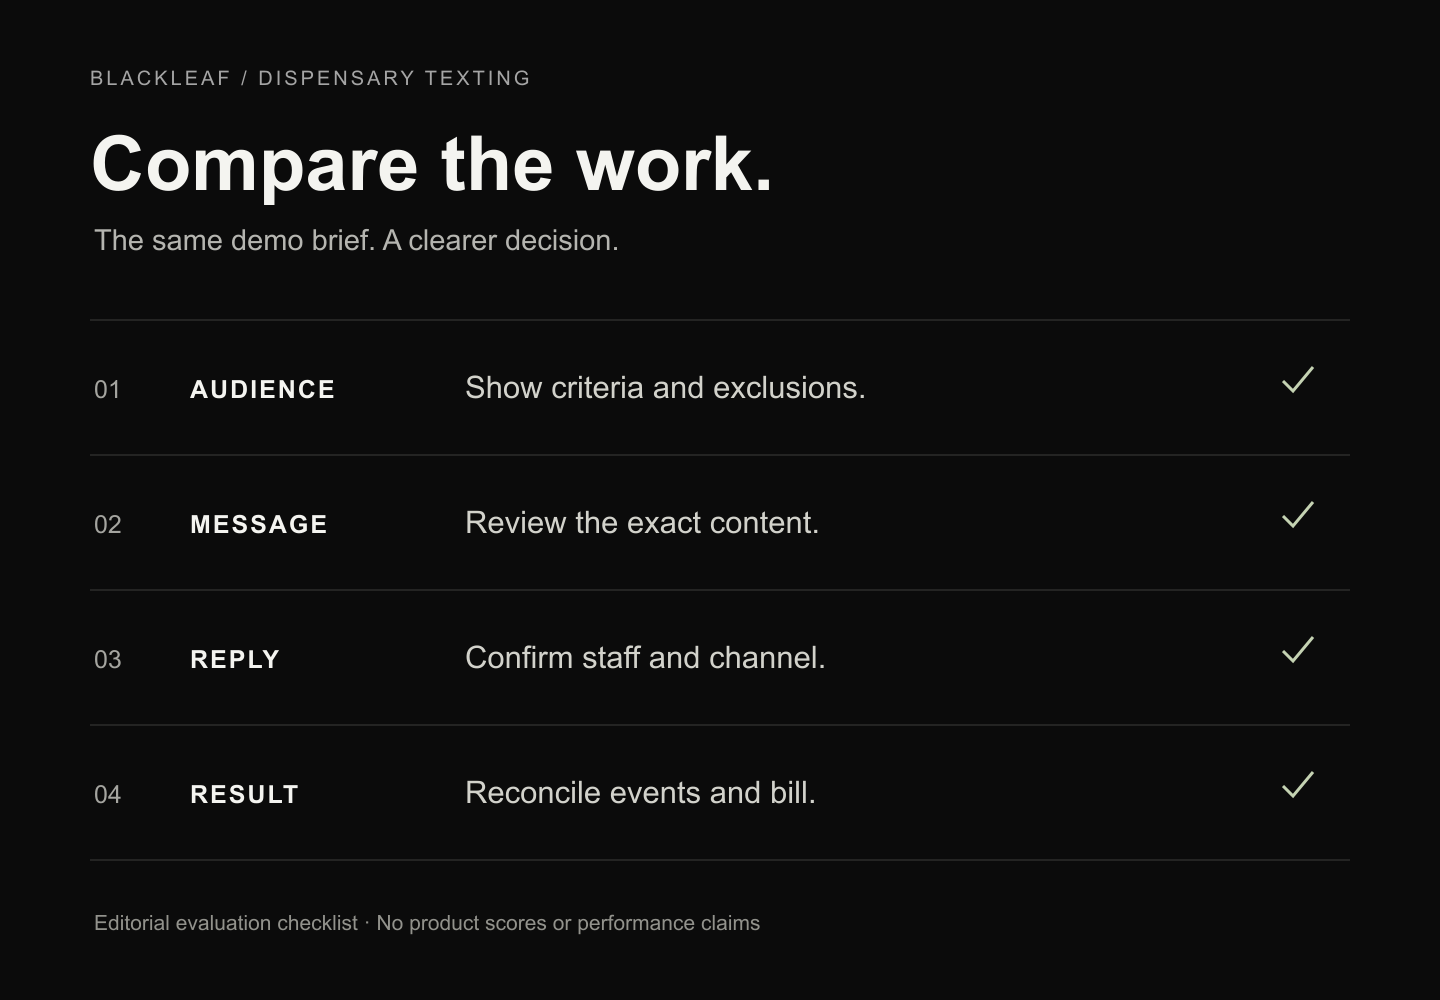
Task: Click 'Confirm staff and channel.' text
Action: pyautogui.click(x=645, y=658)
